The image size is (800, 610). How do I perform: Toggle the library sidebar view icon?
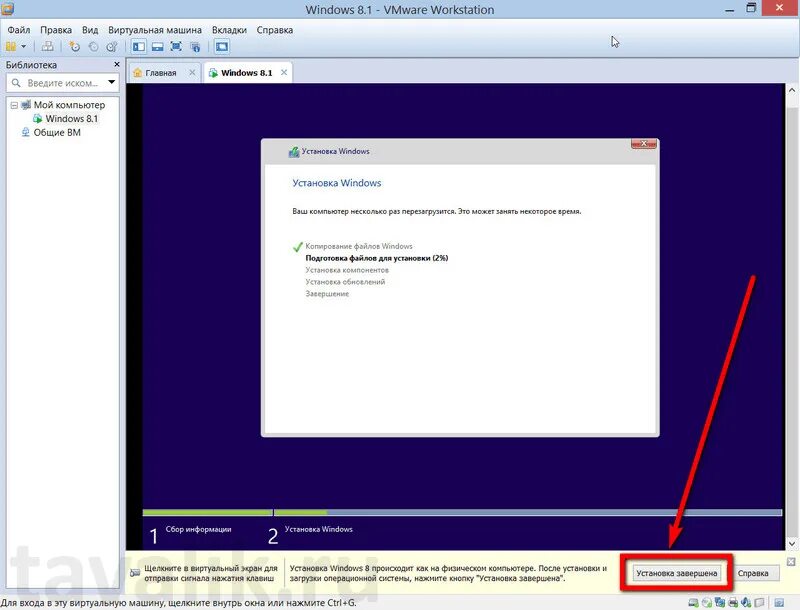(139, 46)
